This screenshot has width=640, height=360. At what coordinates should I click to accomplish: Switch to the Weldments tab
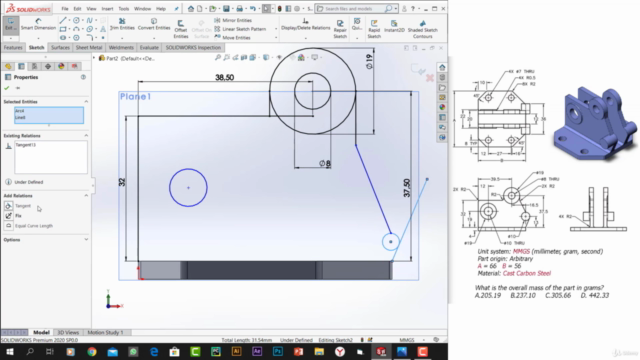[121, 48]
